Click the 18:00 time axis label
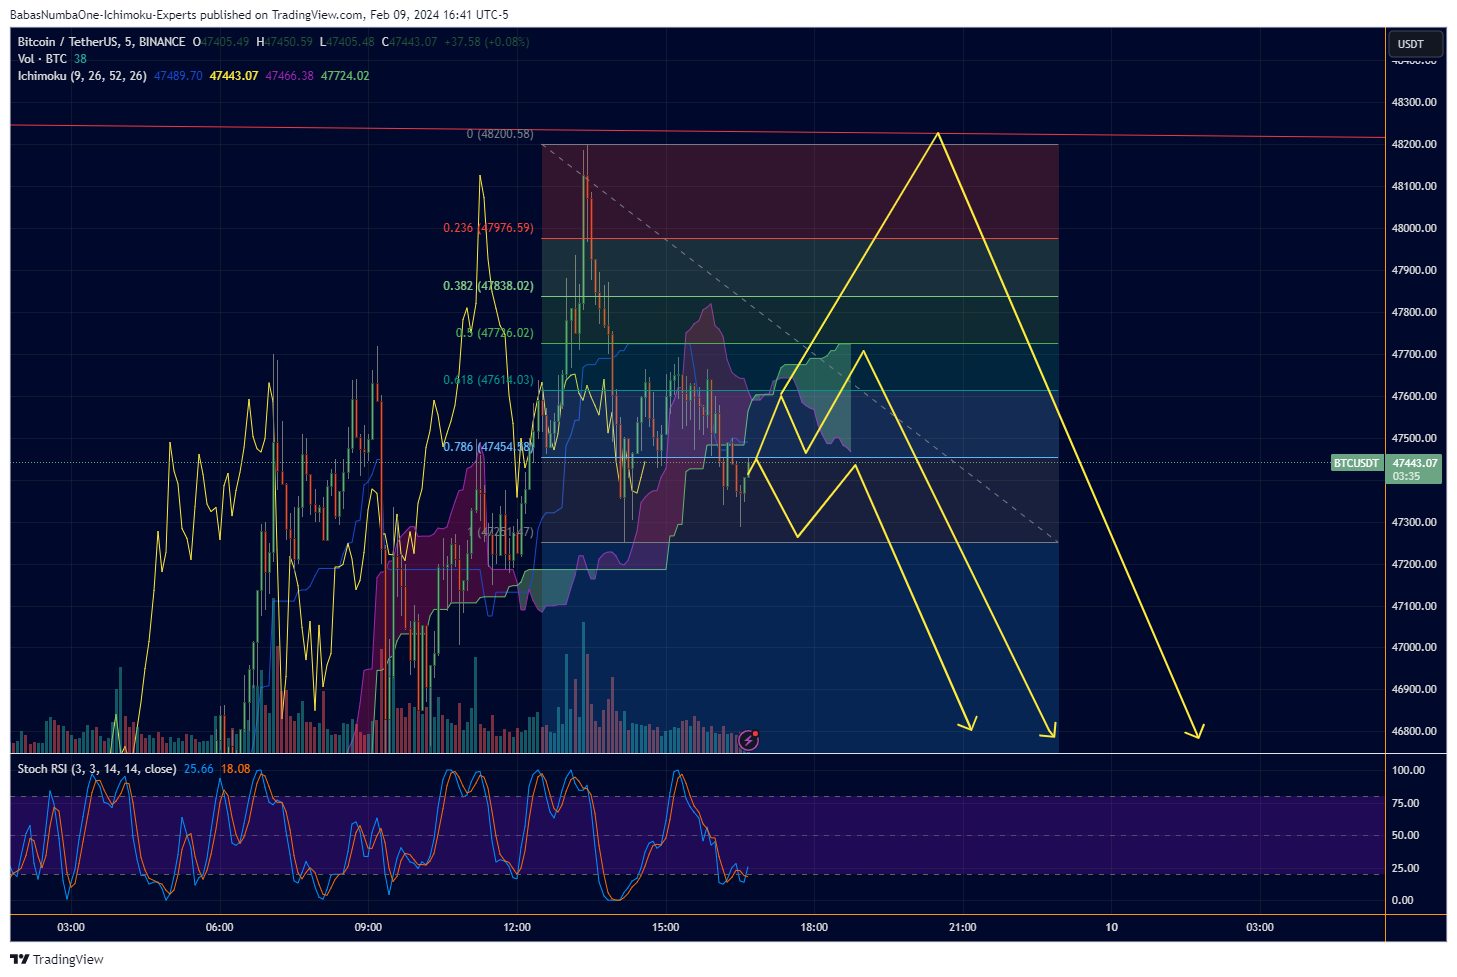1457x977 pixels. click(814, 927)
